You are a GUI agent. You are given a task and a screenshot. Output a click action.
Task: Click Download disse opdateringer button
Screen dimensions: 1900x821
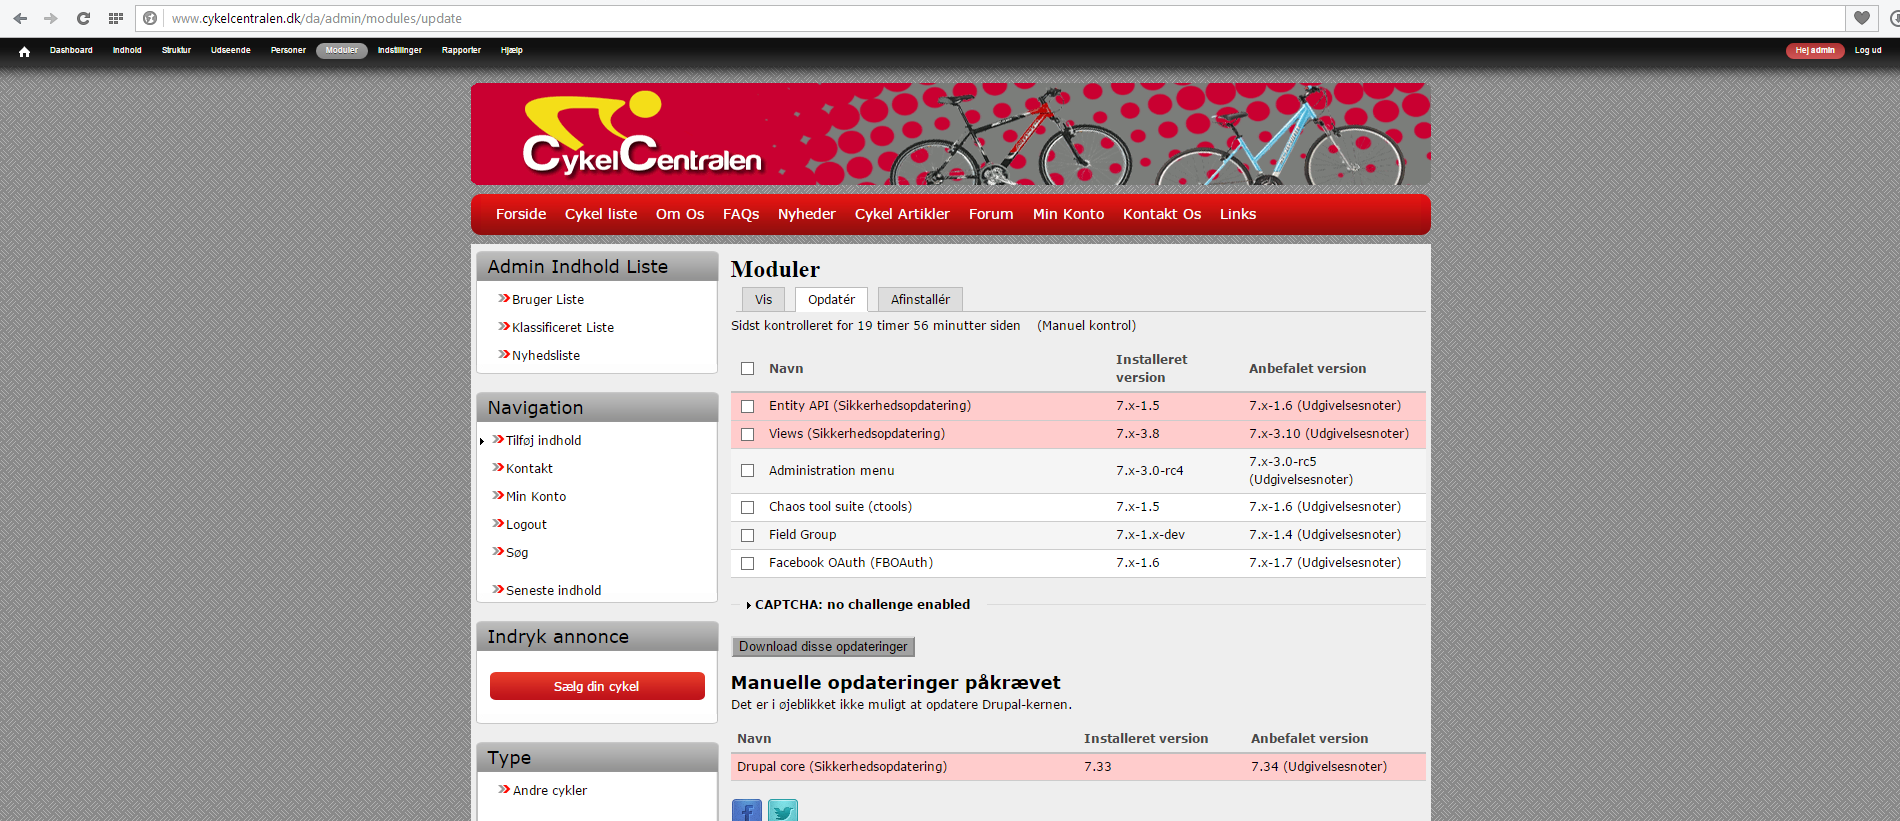coord(823,647)
